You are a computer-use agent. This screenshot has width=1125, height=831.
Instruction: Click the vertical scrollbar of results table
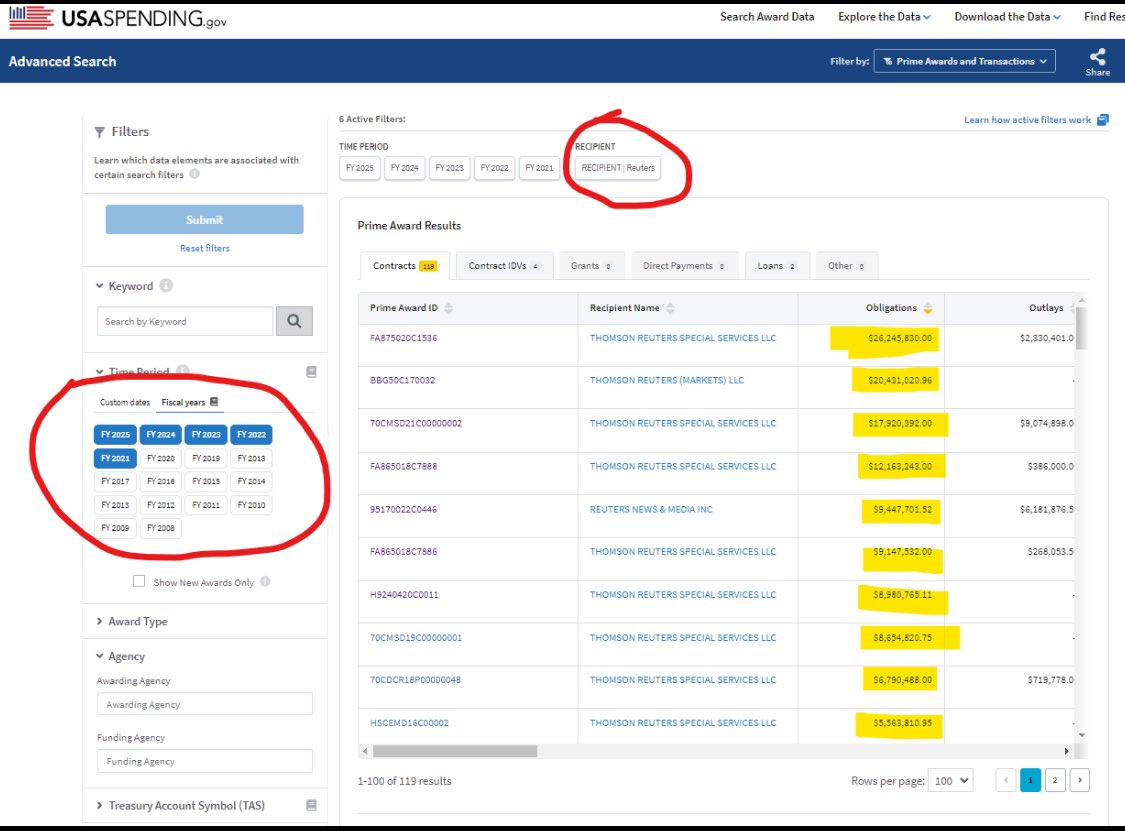point(1081,327)
